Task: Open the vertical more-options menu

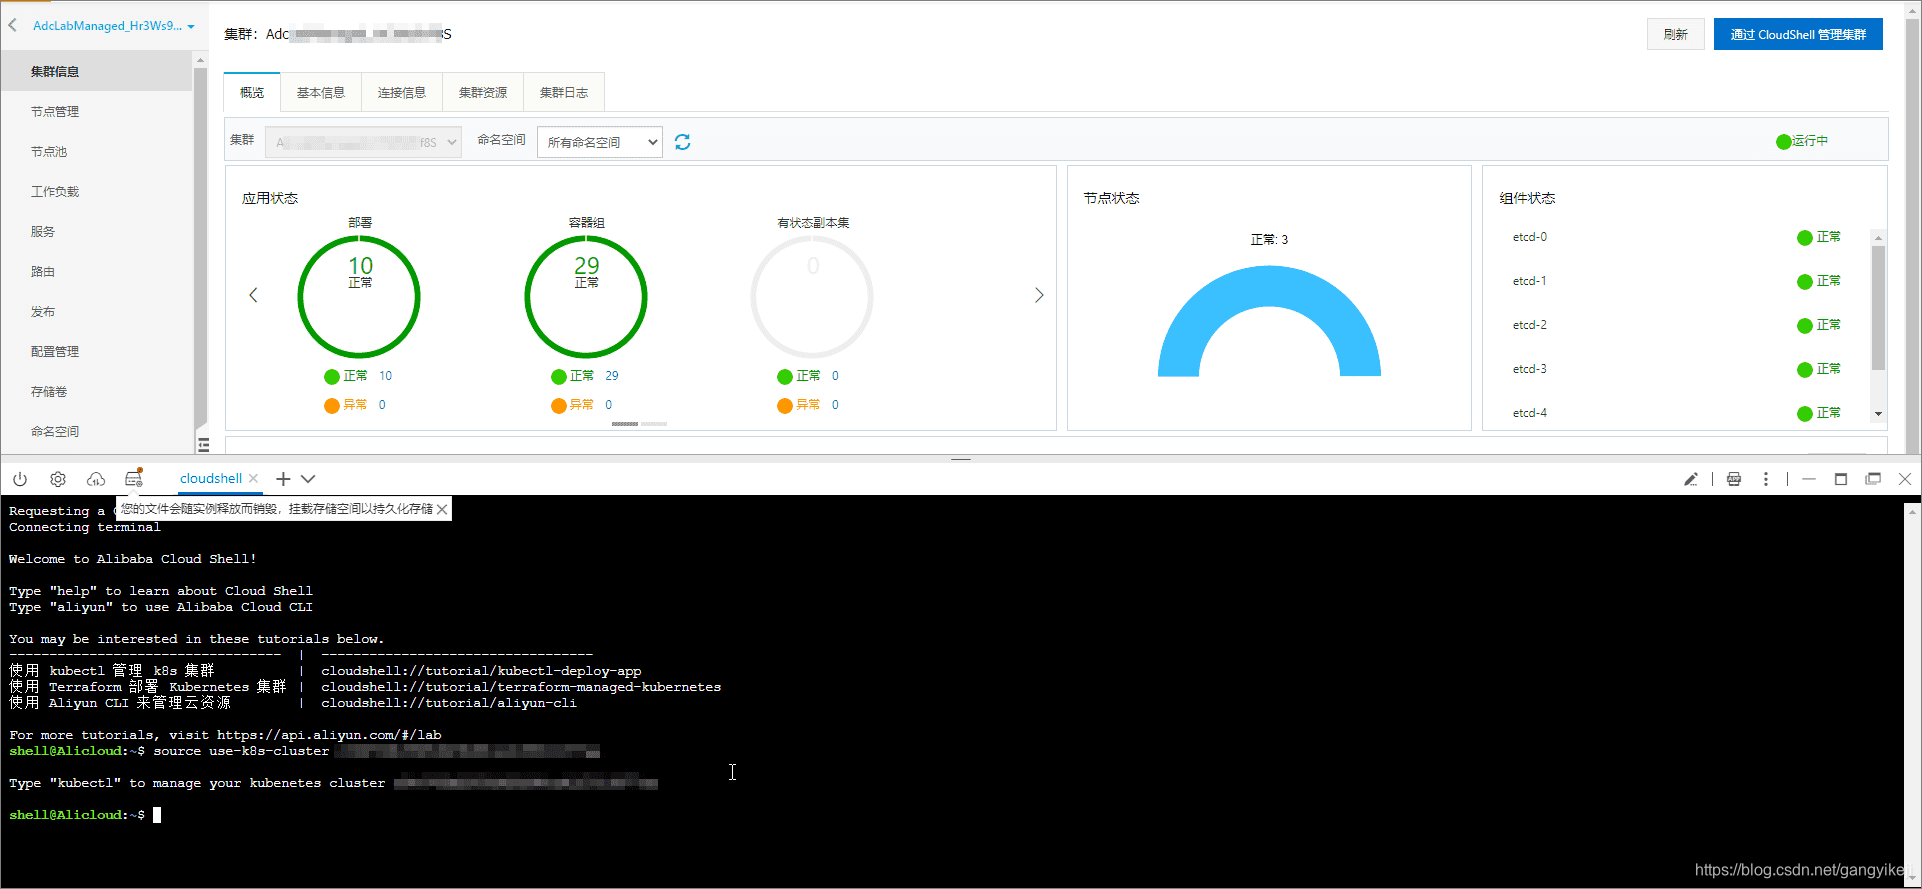Action: click(x=1766, y=479)
